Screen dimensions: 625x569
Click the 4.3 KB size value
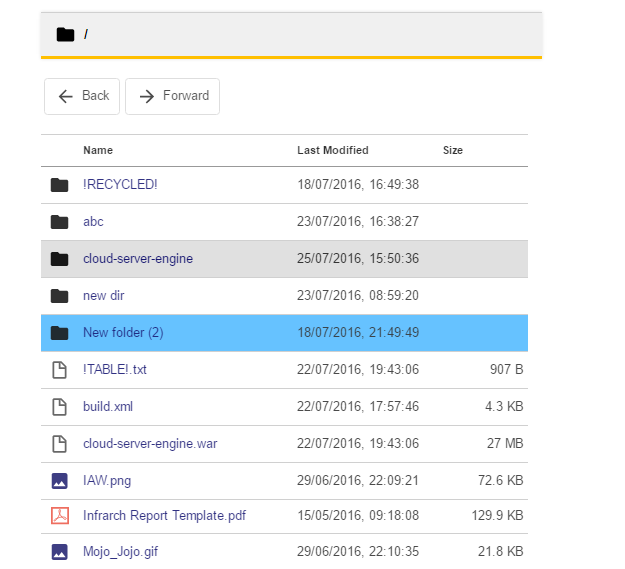504,406
